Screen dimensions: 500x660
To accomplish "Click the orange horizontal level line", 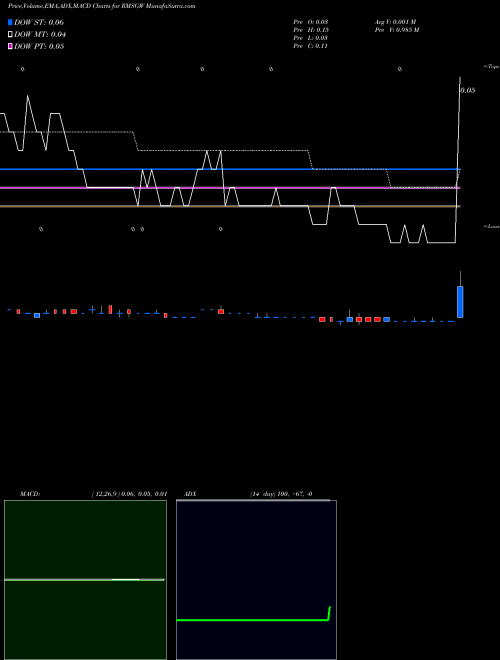I will (229, 206).
